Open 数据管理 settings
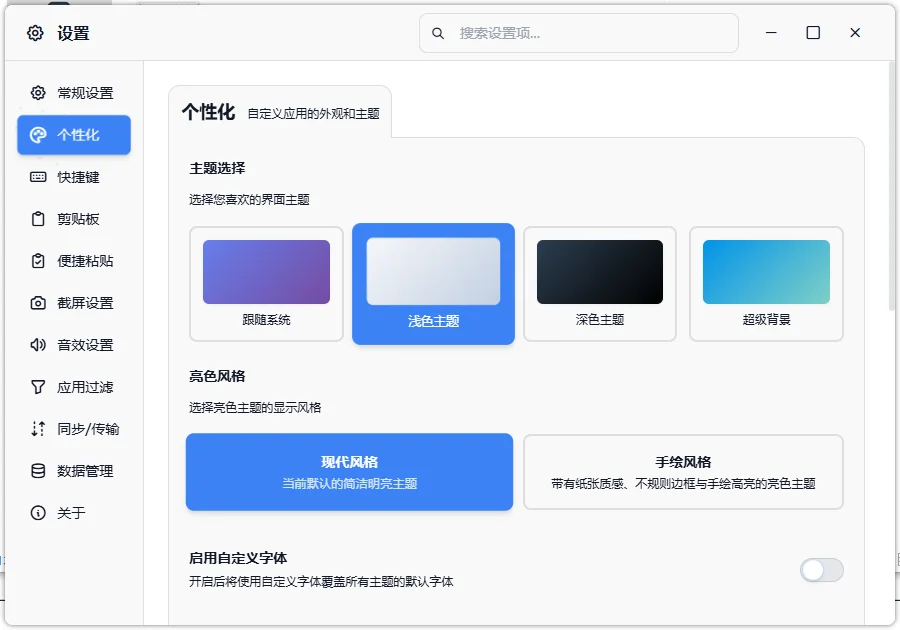The image size is (900, 630). coord(74,470)
